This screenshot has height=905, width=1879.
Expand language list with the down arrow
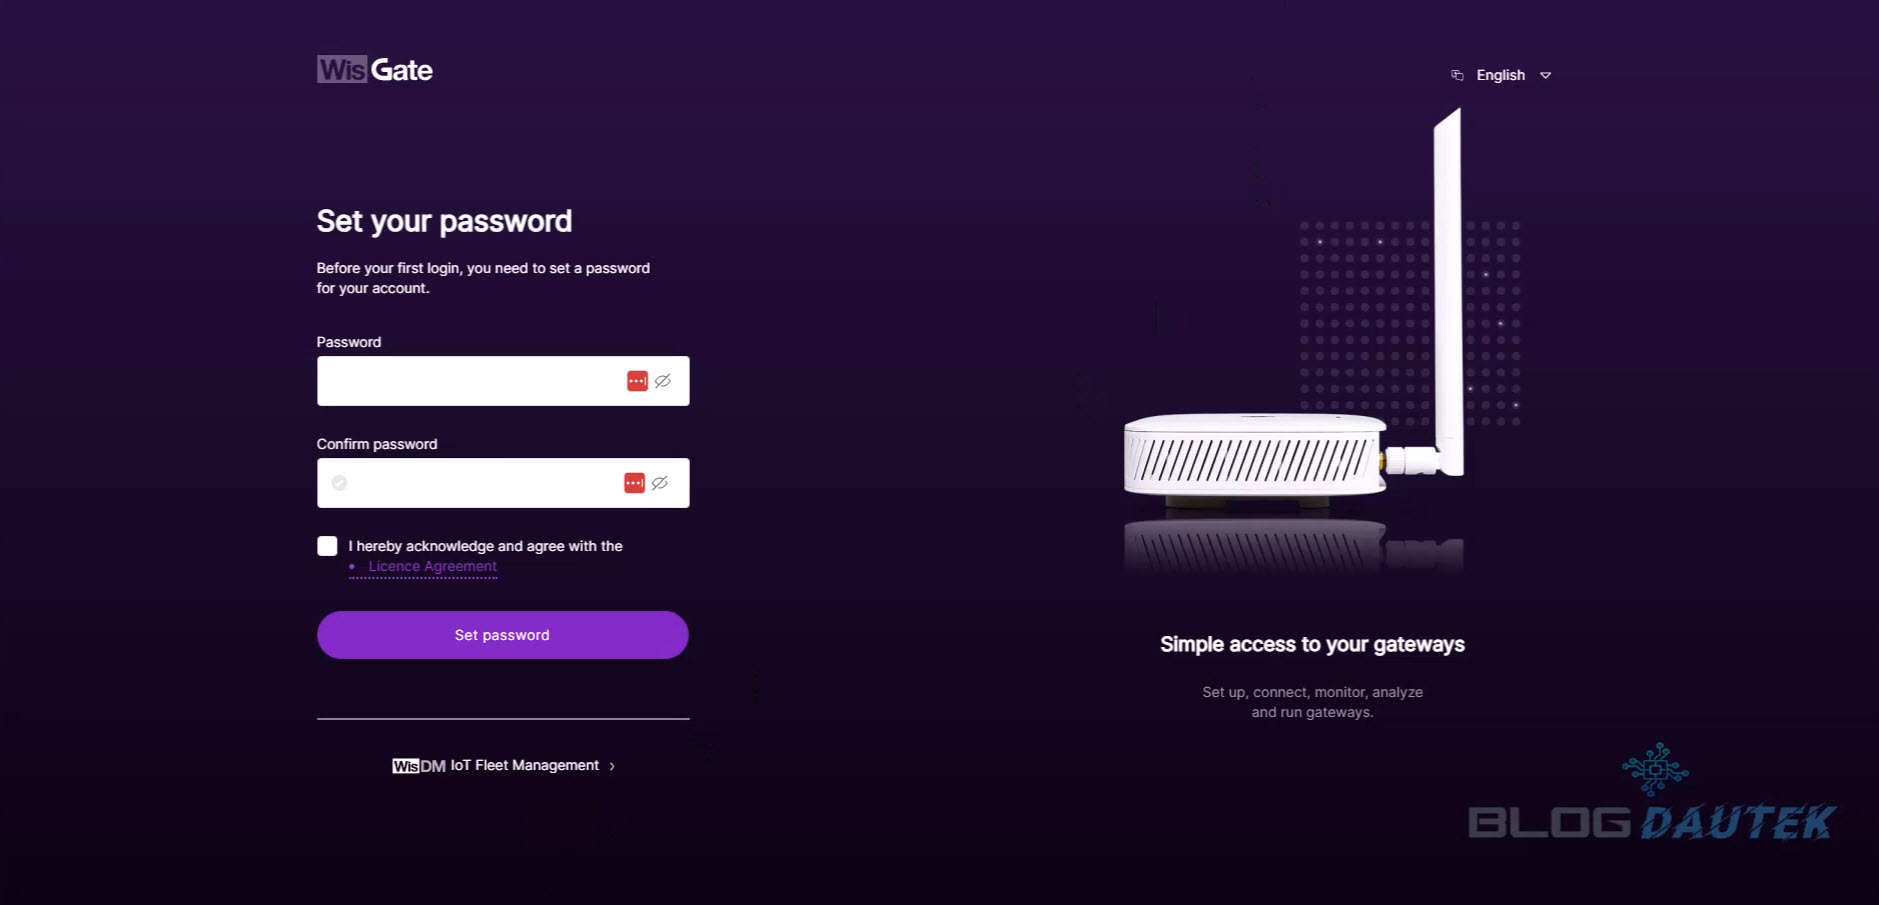1545,75
